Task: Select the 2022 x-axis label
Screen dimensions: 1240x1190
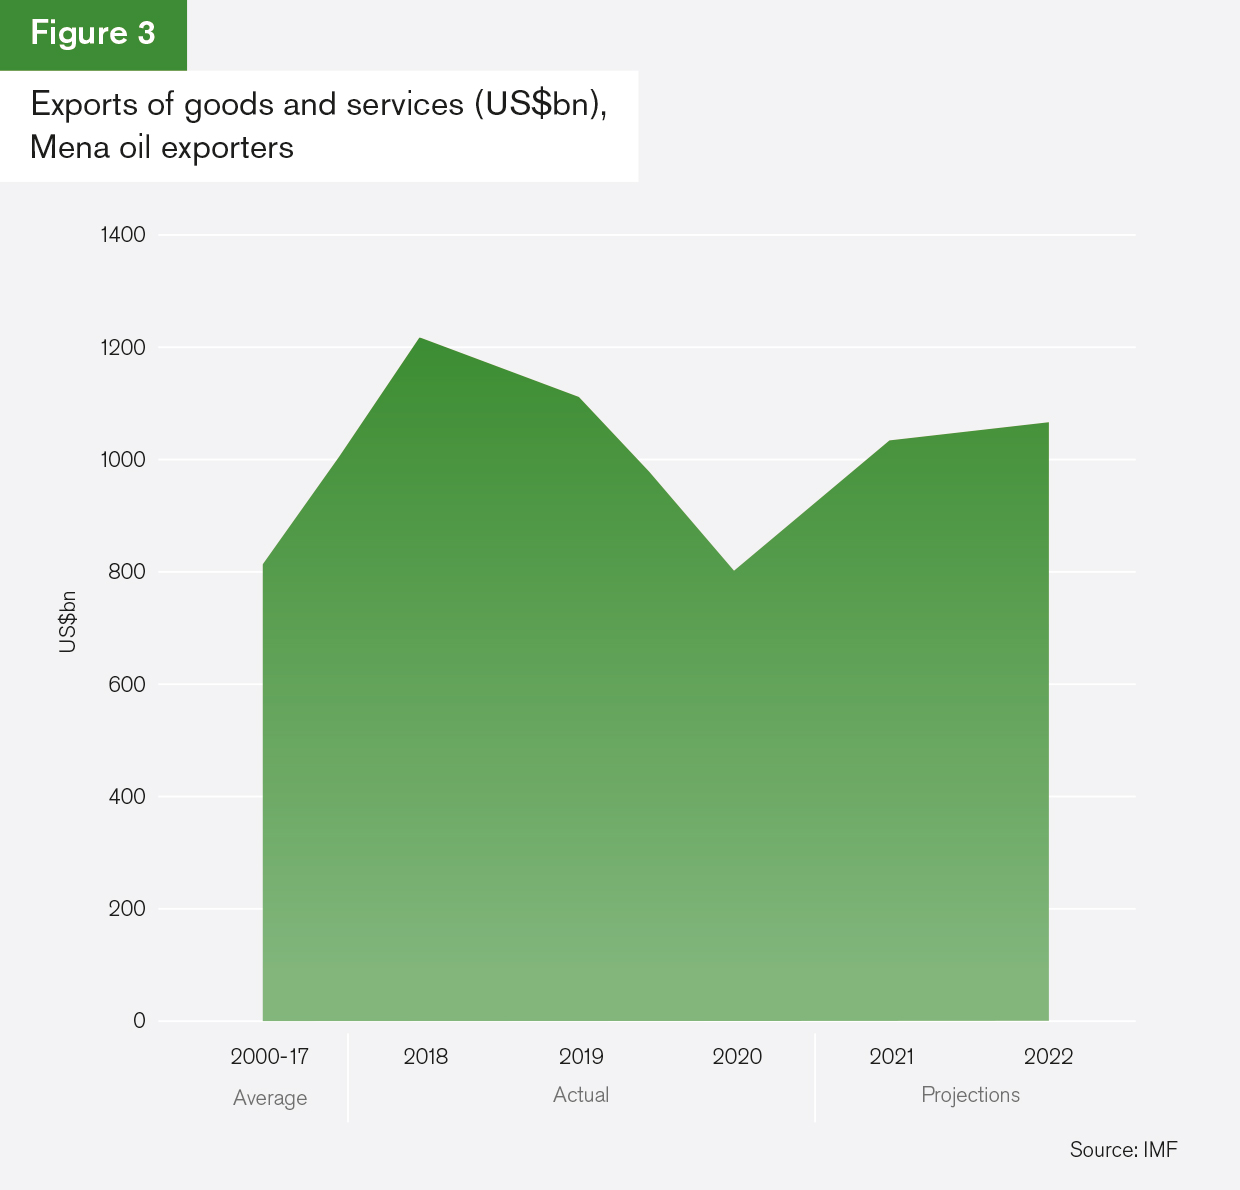Action: (x=1048, y=1057)
